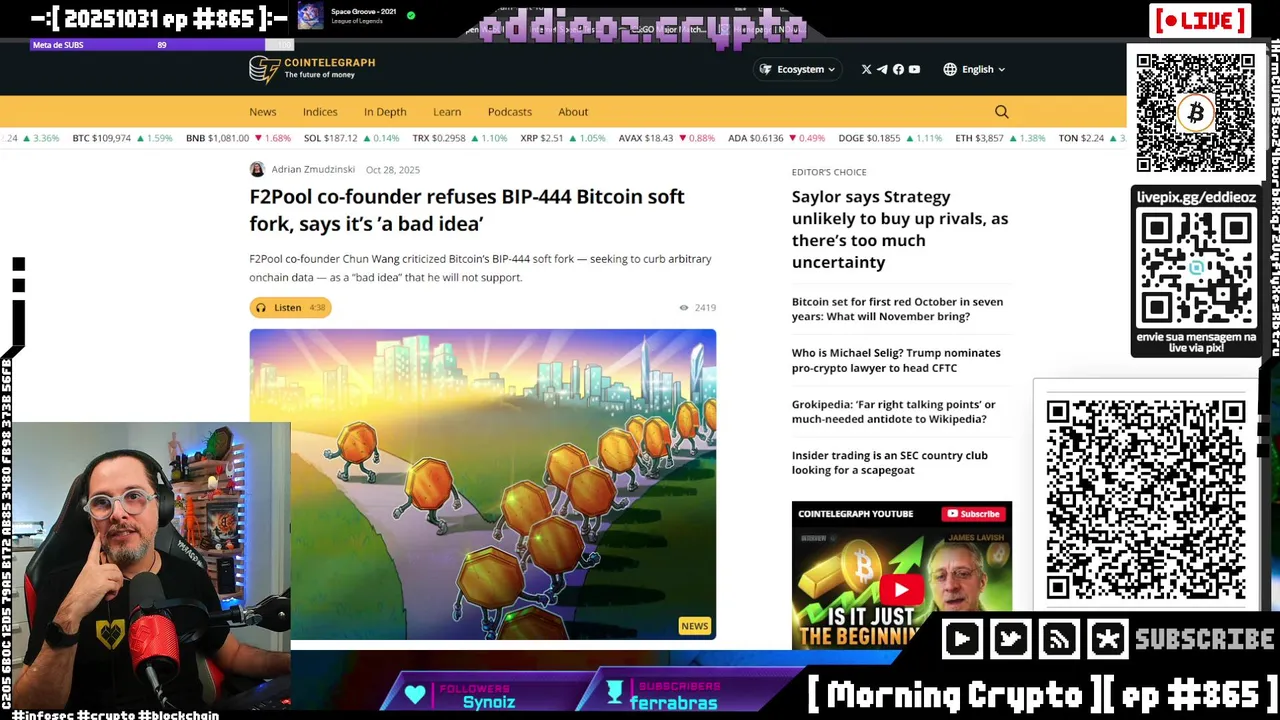The image size is (1280, 720).
Task: Click the Ecosystem logo icon
Action: coord(766,69)
